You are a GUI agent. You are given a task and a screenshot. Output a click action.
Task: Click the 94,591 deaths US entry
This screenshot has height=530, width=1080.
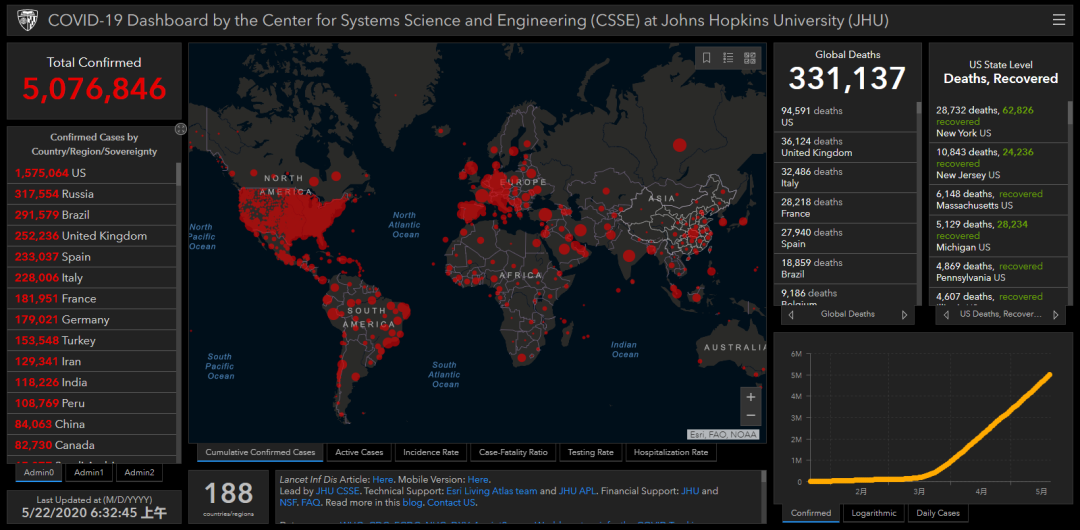click(x=847, y=116)
